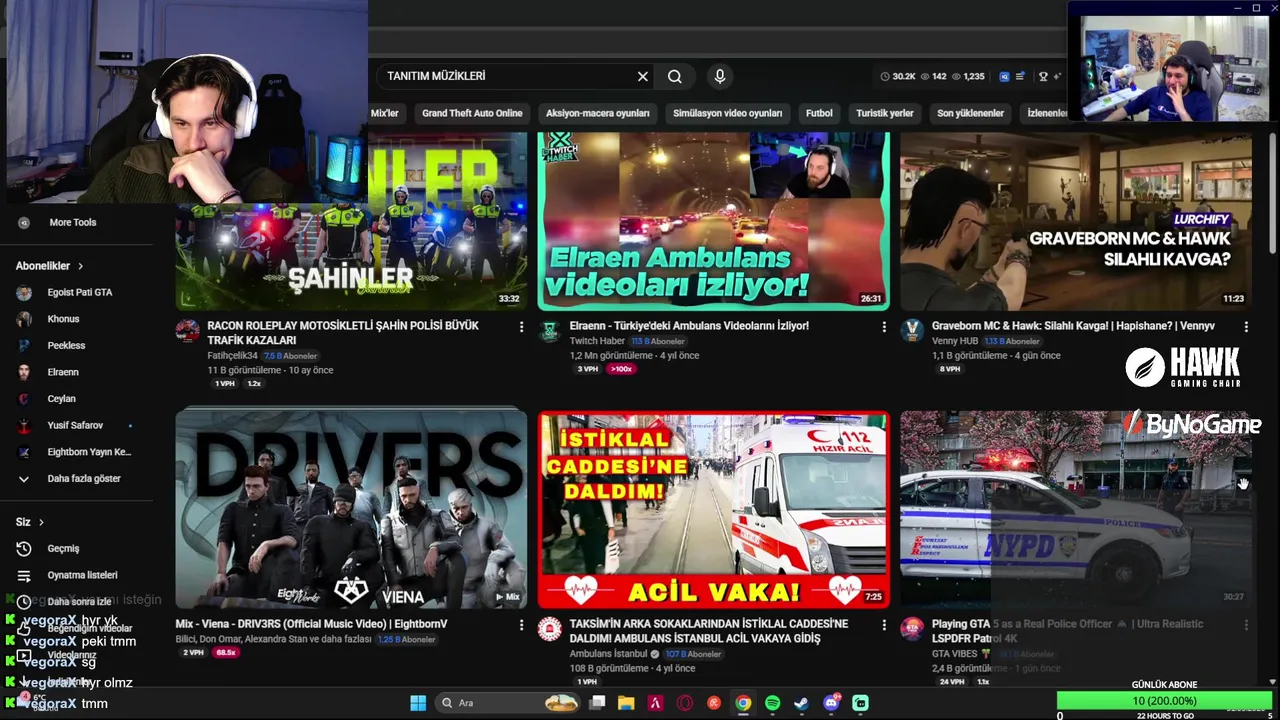The width and height of the screenshot is (1280, 720).
Task: Open File Explorer from the taskbar
Action: coord(626,703)
